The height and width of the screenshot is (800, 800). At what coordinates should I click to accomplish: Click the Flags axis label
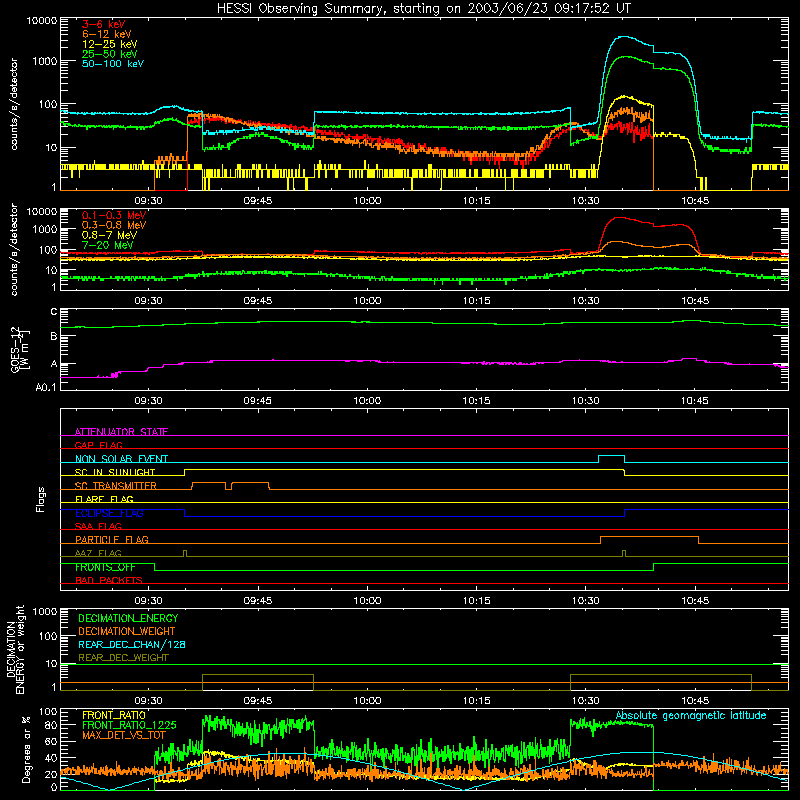41,499
